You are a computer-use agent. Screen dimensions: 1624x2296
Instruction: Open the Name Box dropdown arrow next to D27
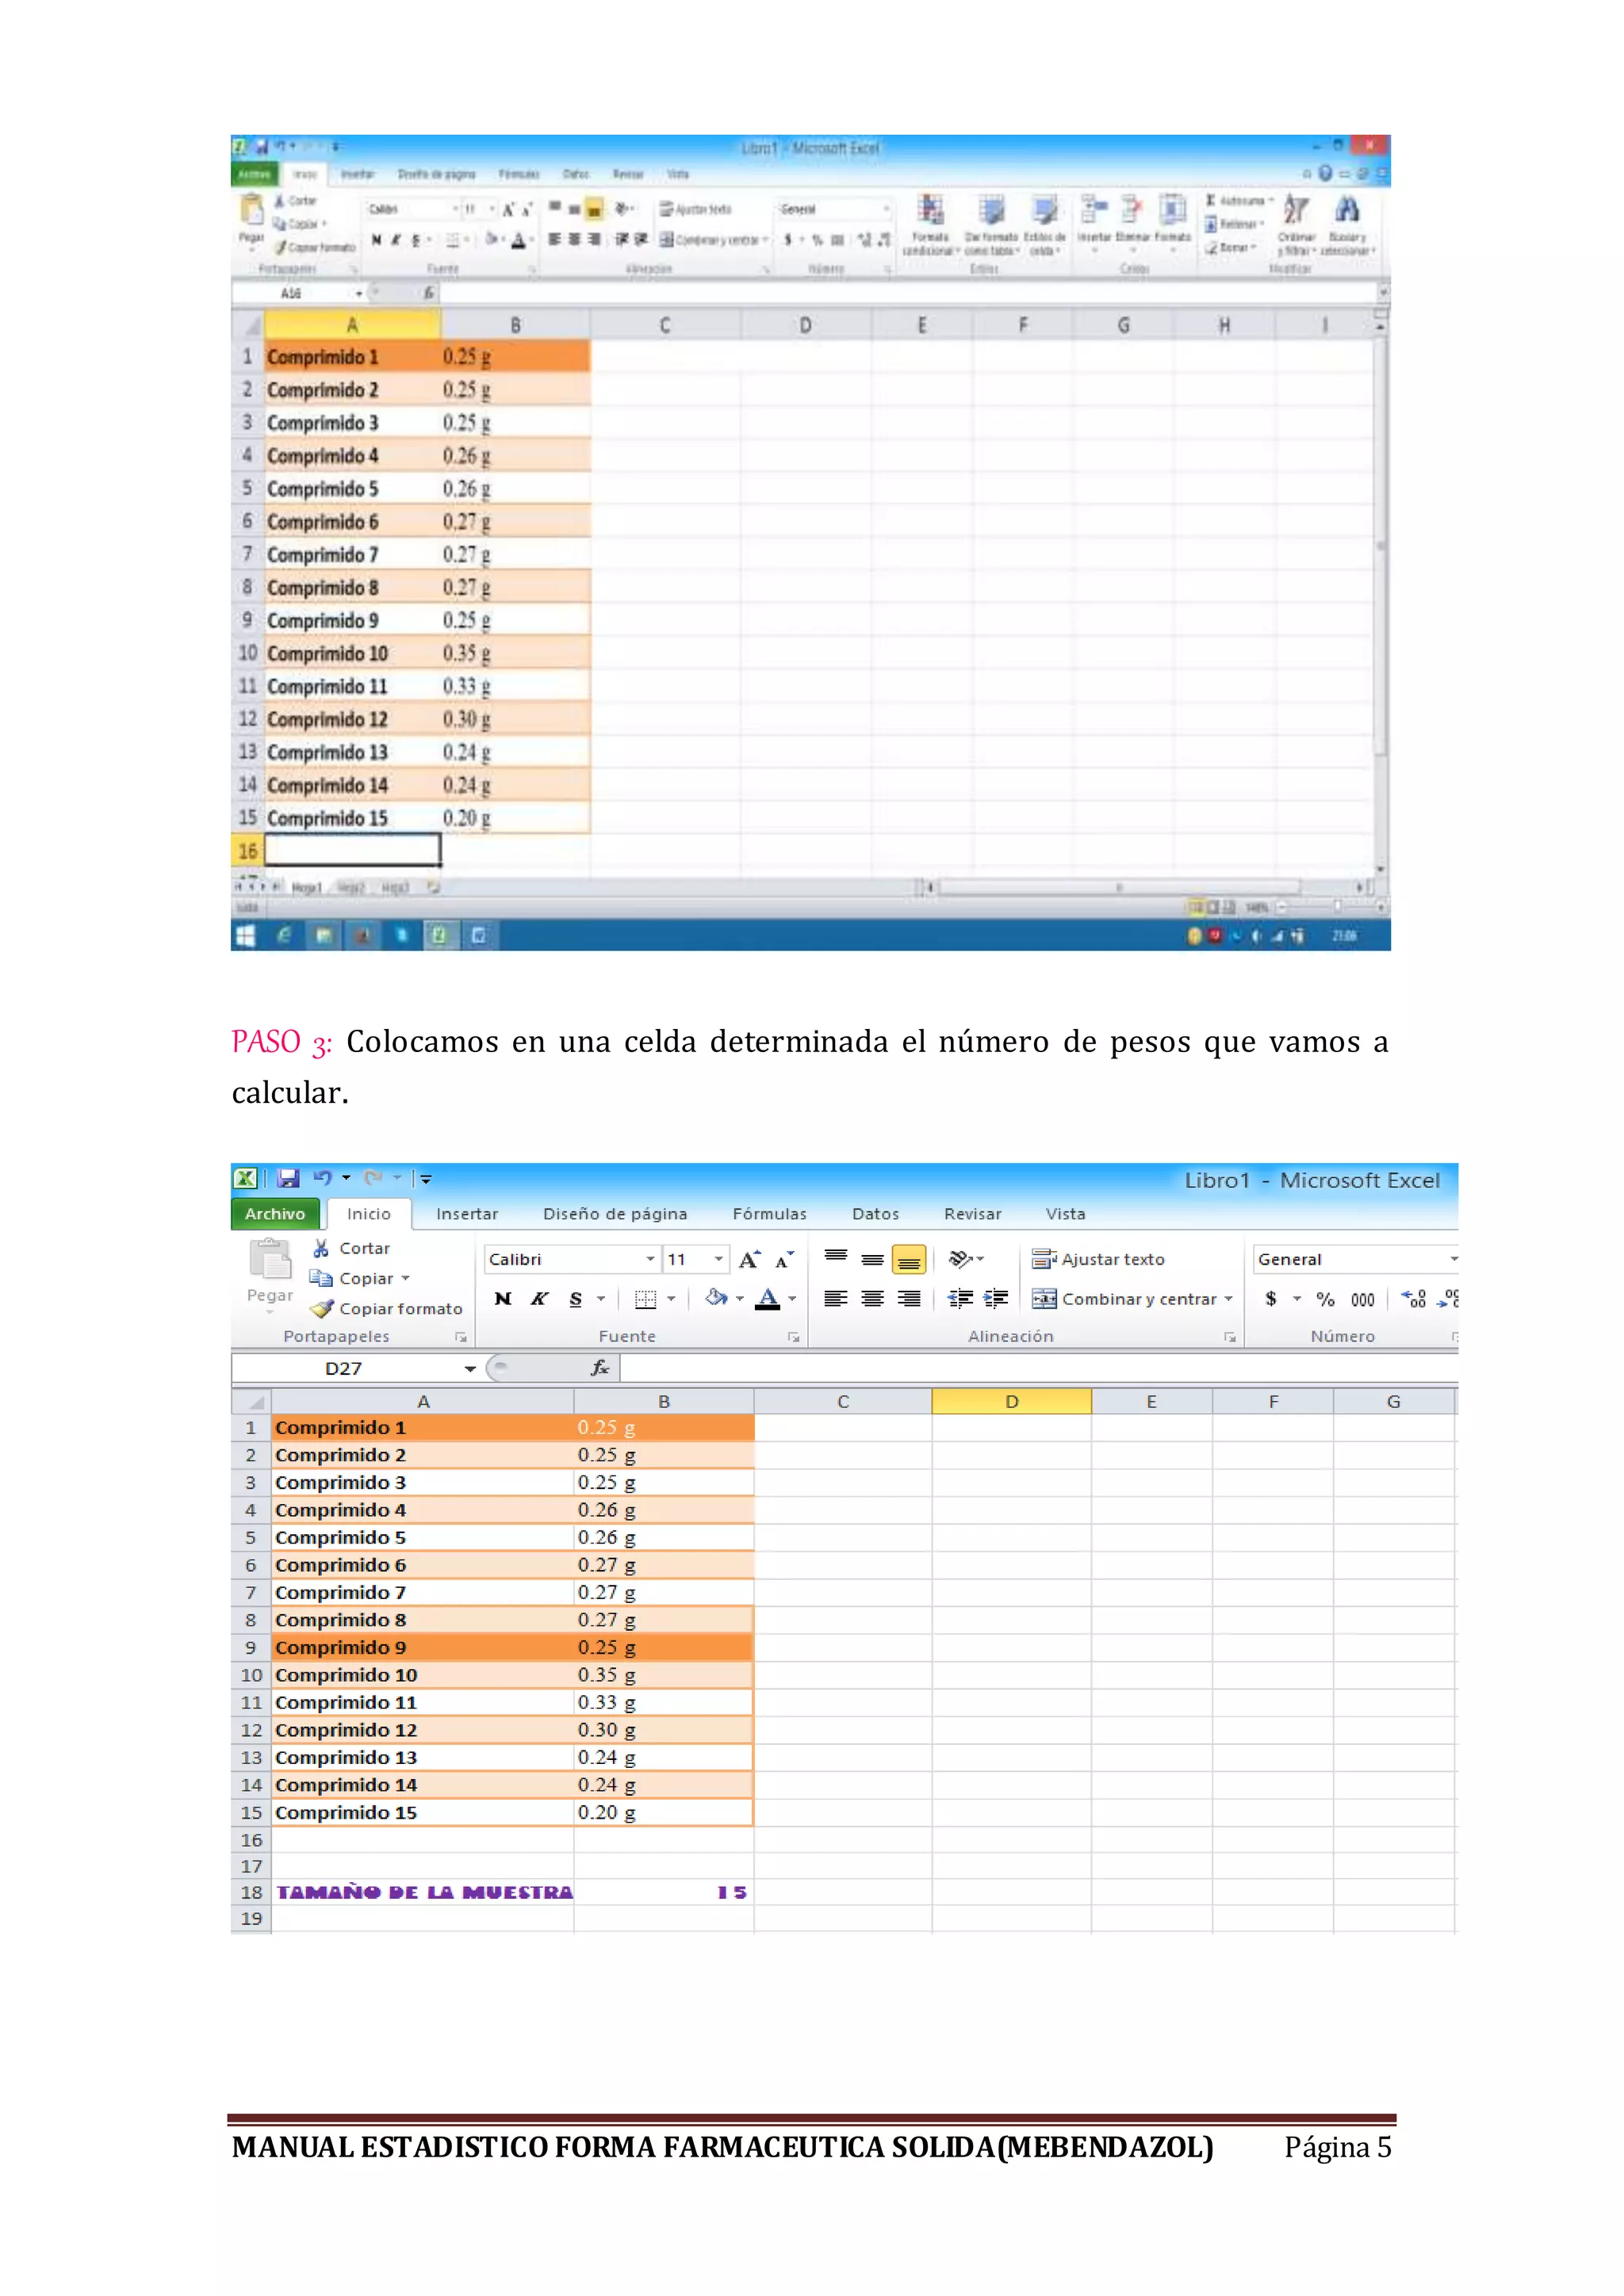point(469,1368)
